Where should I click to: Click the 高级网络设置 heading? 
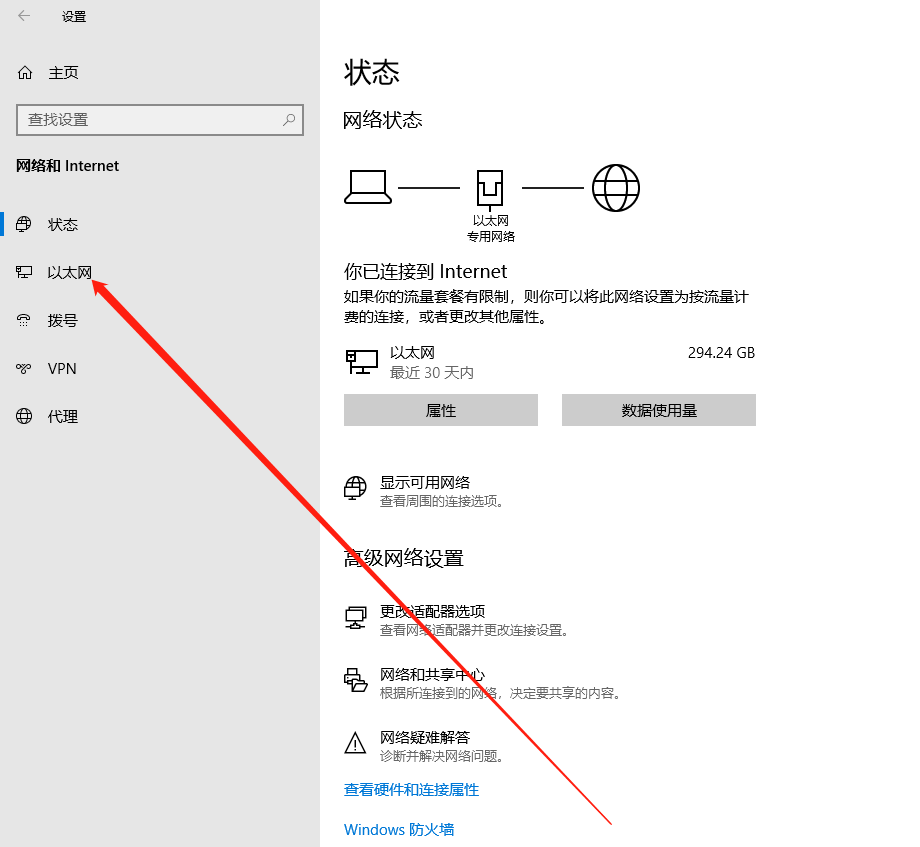[x=404, y=558]
